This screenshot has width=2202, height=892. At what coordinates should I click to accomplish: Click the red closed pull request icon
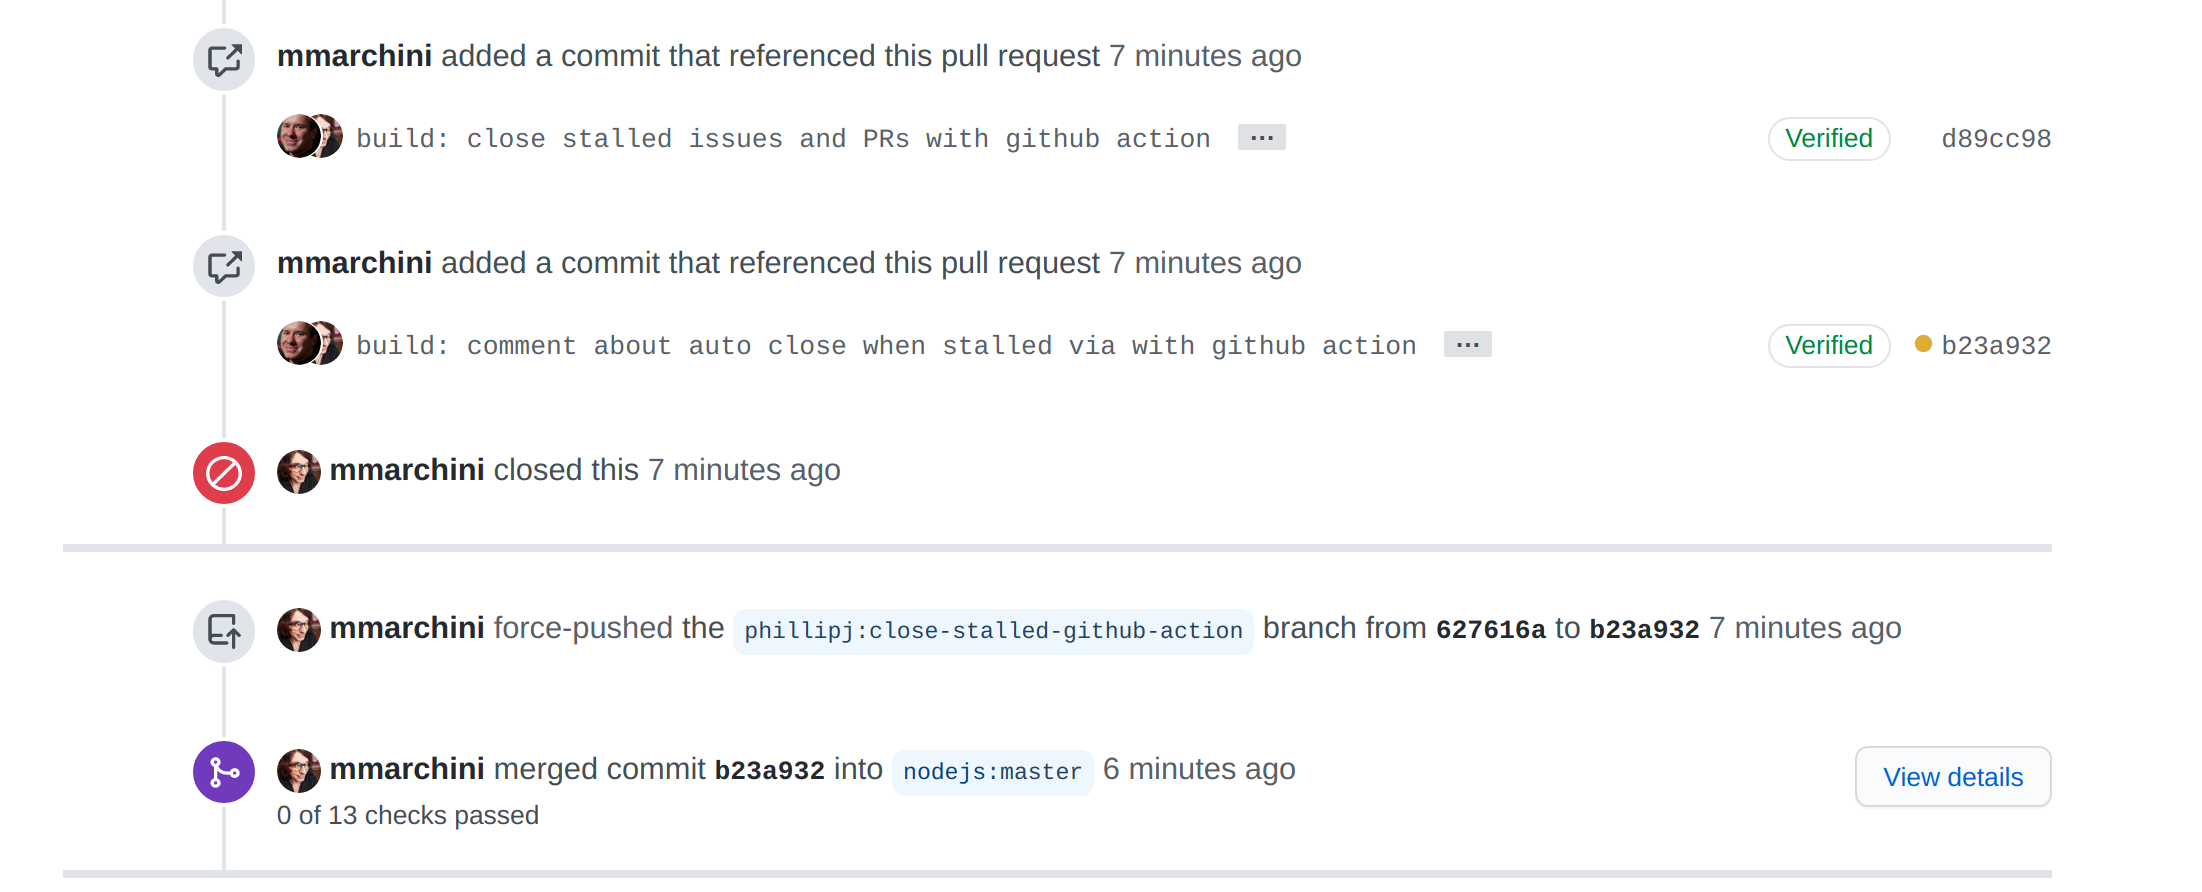pyautogui.click(x=224, y=473)
